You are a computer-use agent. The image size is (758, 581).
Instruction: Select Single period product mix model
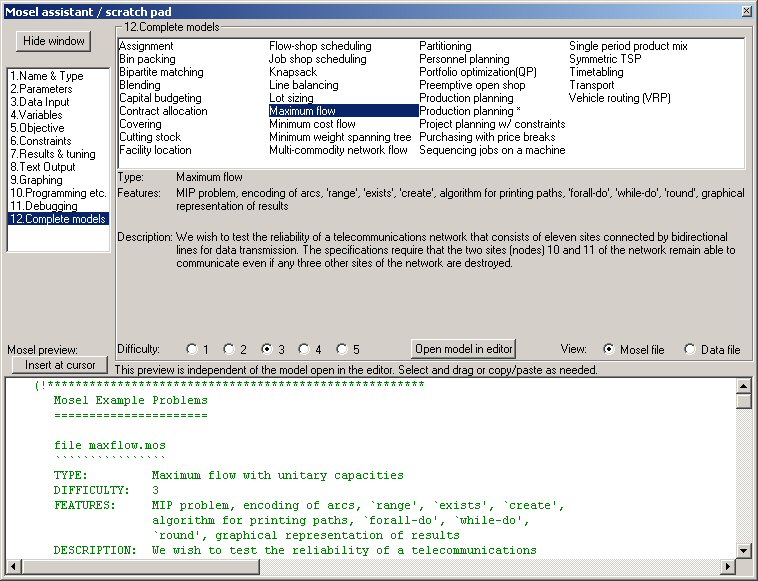[x=628, y=46]
